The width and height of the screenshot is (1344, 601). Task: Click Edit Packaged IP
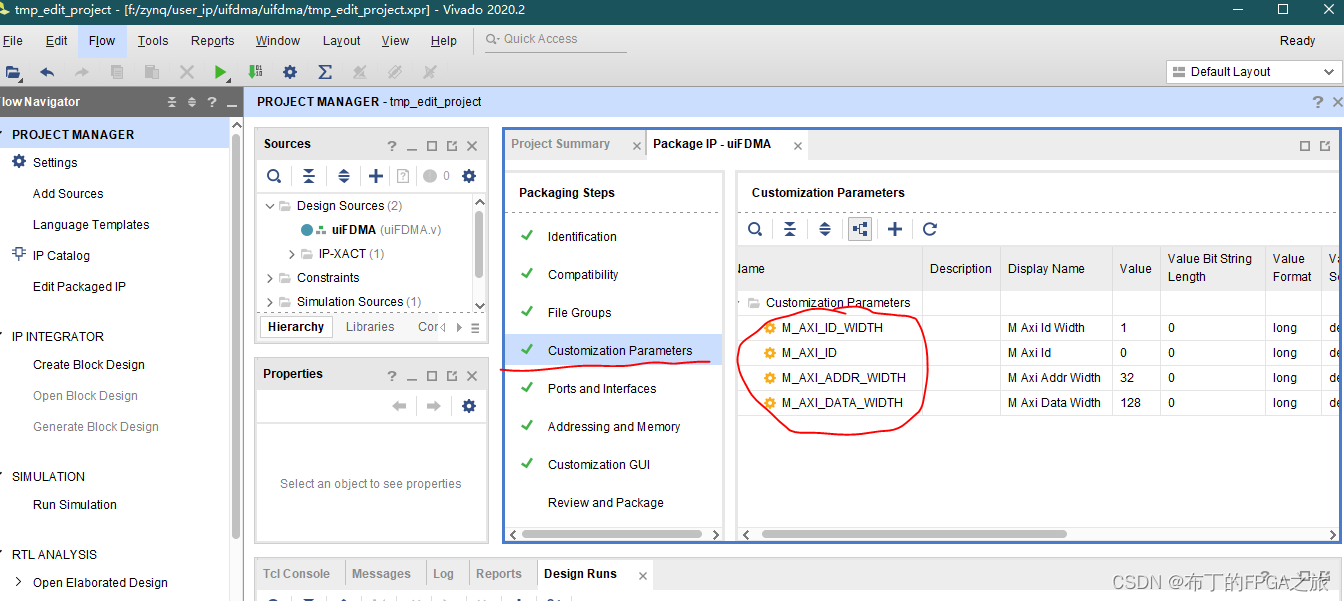(79, 287)
